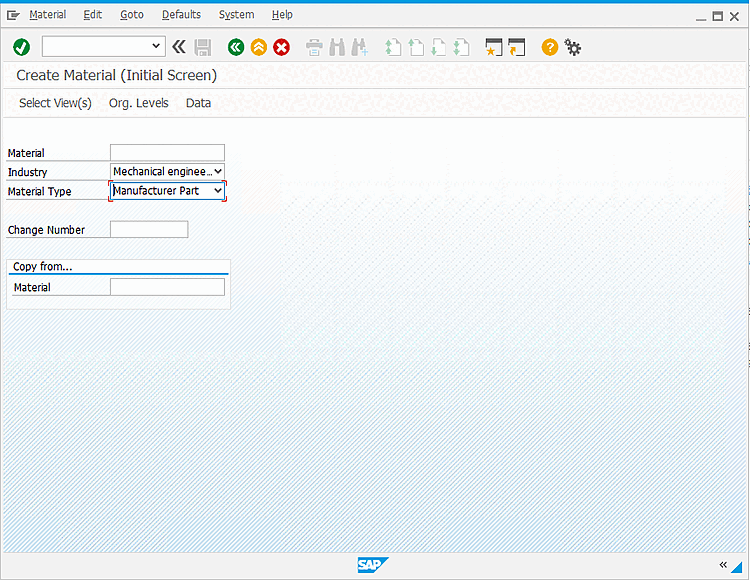Expand status bar with double-chevron icon
The width and height of the screenshot is (750, 580).
tap(723, 565)
